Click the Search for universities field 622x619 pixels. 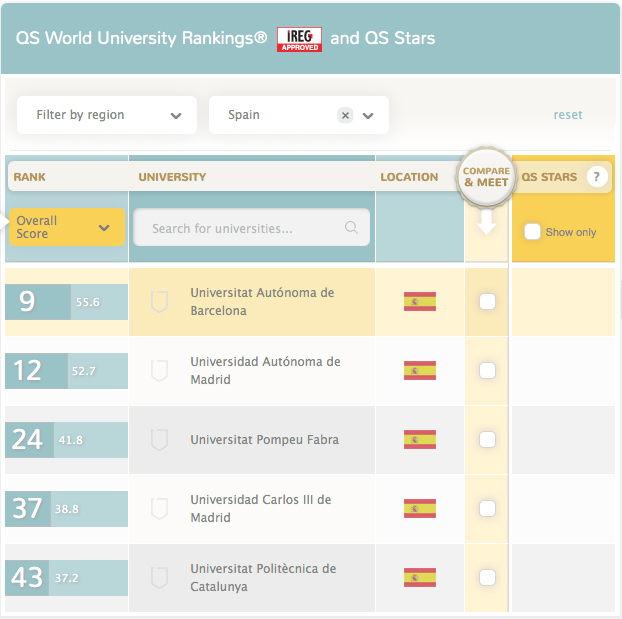(x=251, y=227)
